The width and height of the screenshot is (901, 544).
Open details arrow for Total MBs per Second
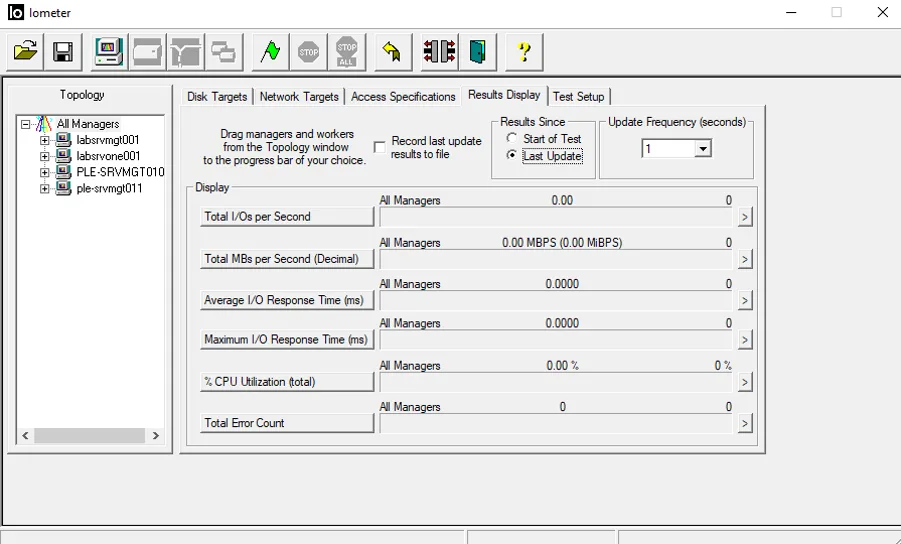pos(745,259)
